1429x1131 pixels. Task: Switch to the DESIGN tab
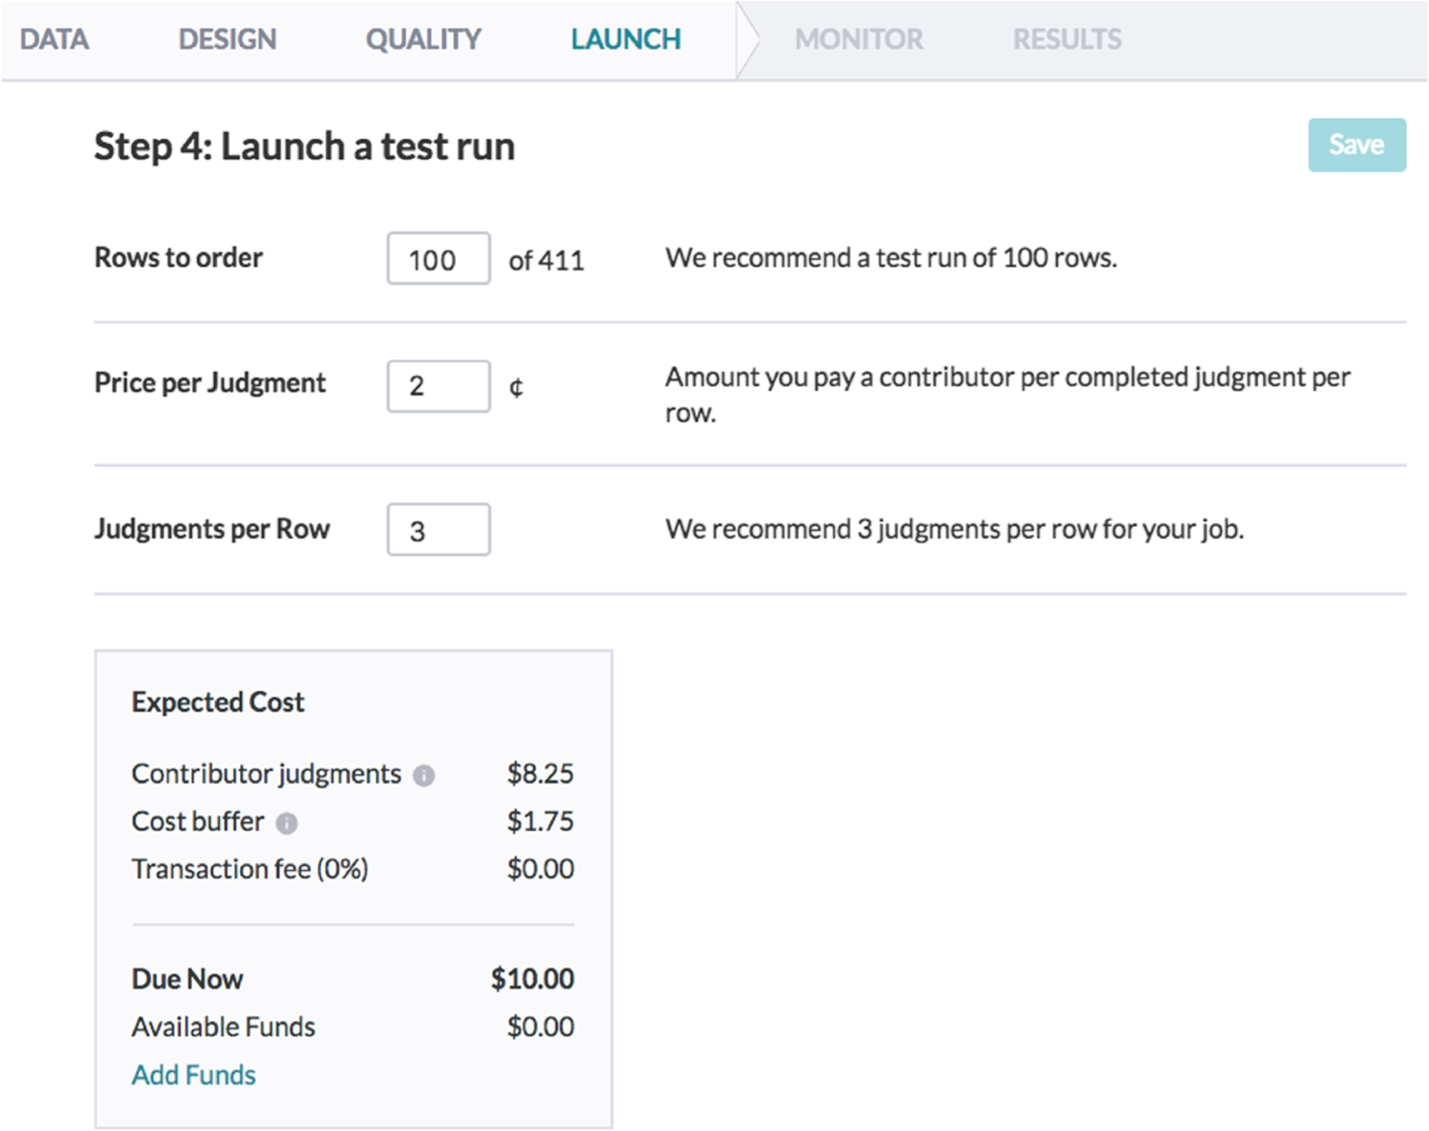[x=227, y=39]
